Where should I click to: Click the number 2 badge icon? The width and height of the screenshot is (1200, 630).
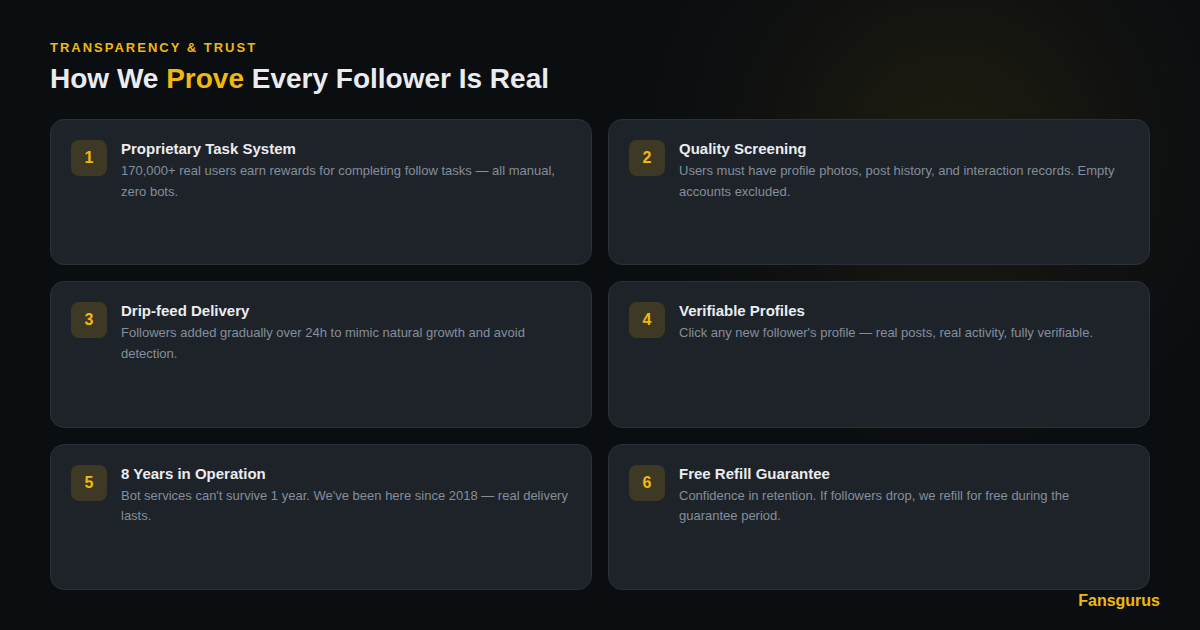tap(647, 158)
